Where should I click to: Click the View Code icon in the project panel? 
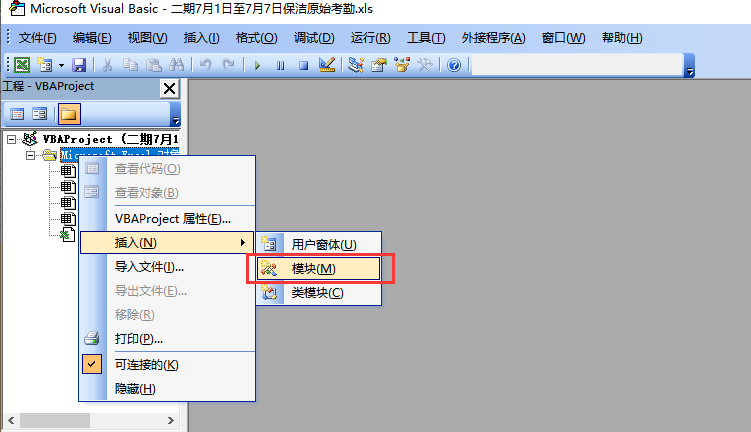17,114
